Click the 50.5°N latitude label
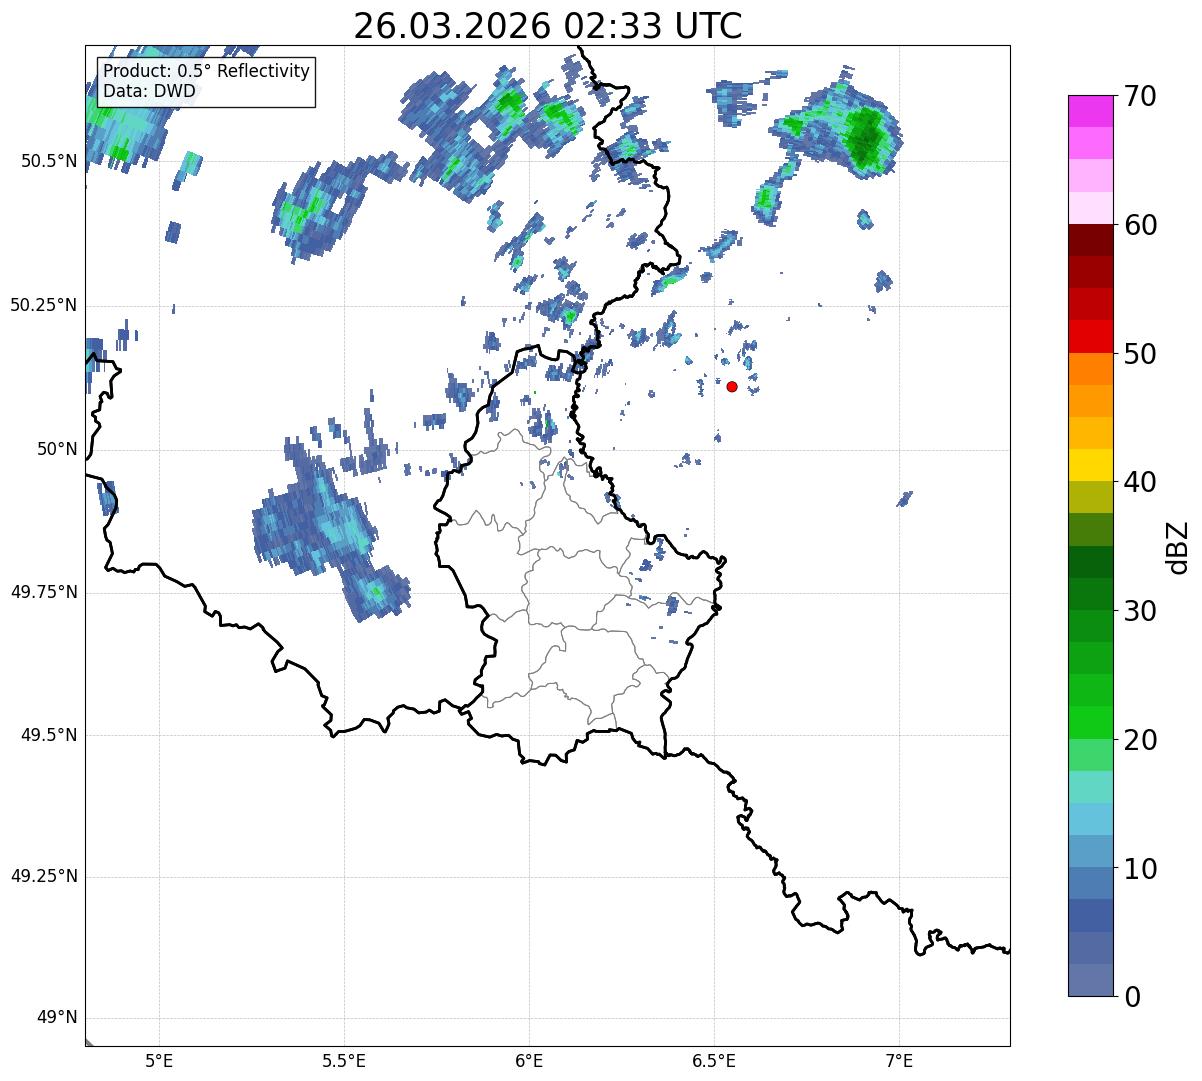Screen dimensions: 1202x1081 click(x=48, y=161)
